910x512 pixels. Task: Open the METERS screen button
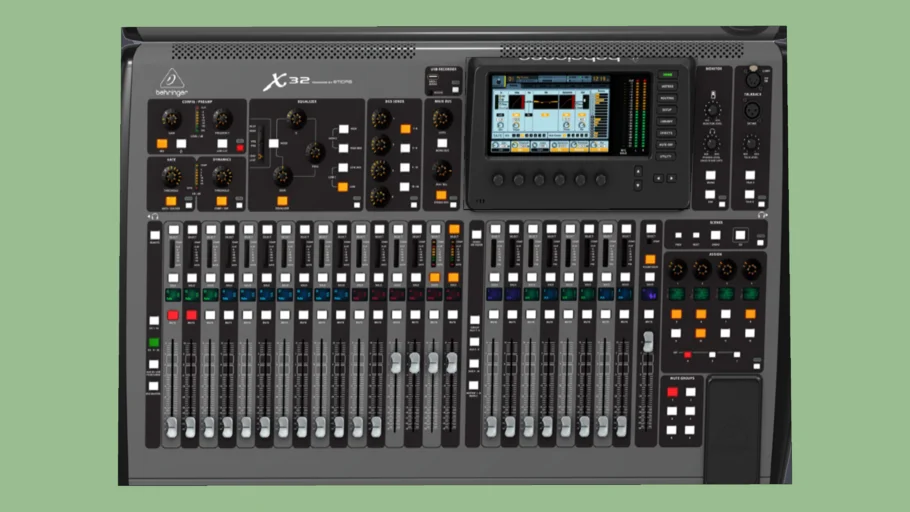click(x=667, y=86)
